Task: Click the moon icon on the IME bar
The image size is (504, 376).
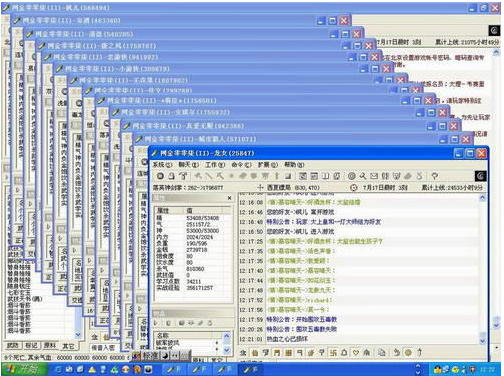Action: pos(165,356)
